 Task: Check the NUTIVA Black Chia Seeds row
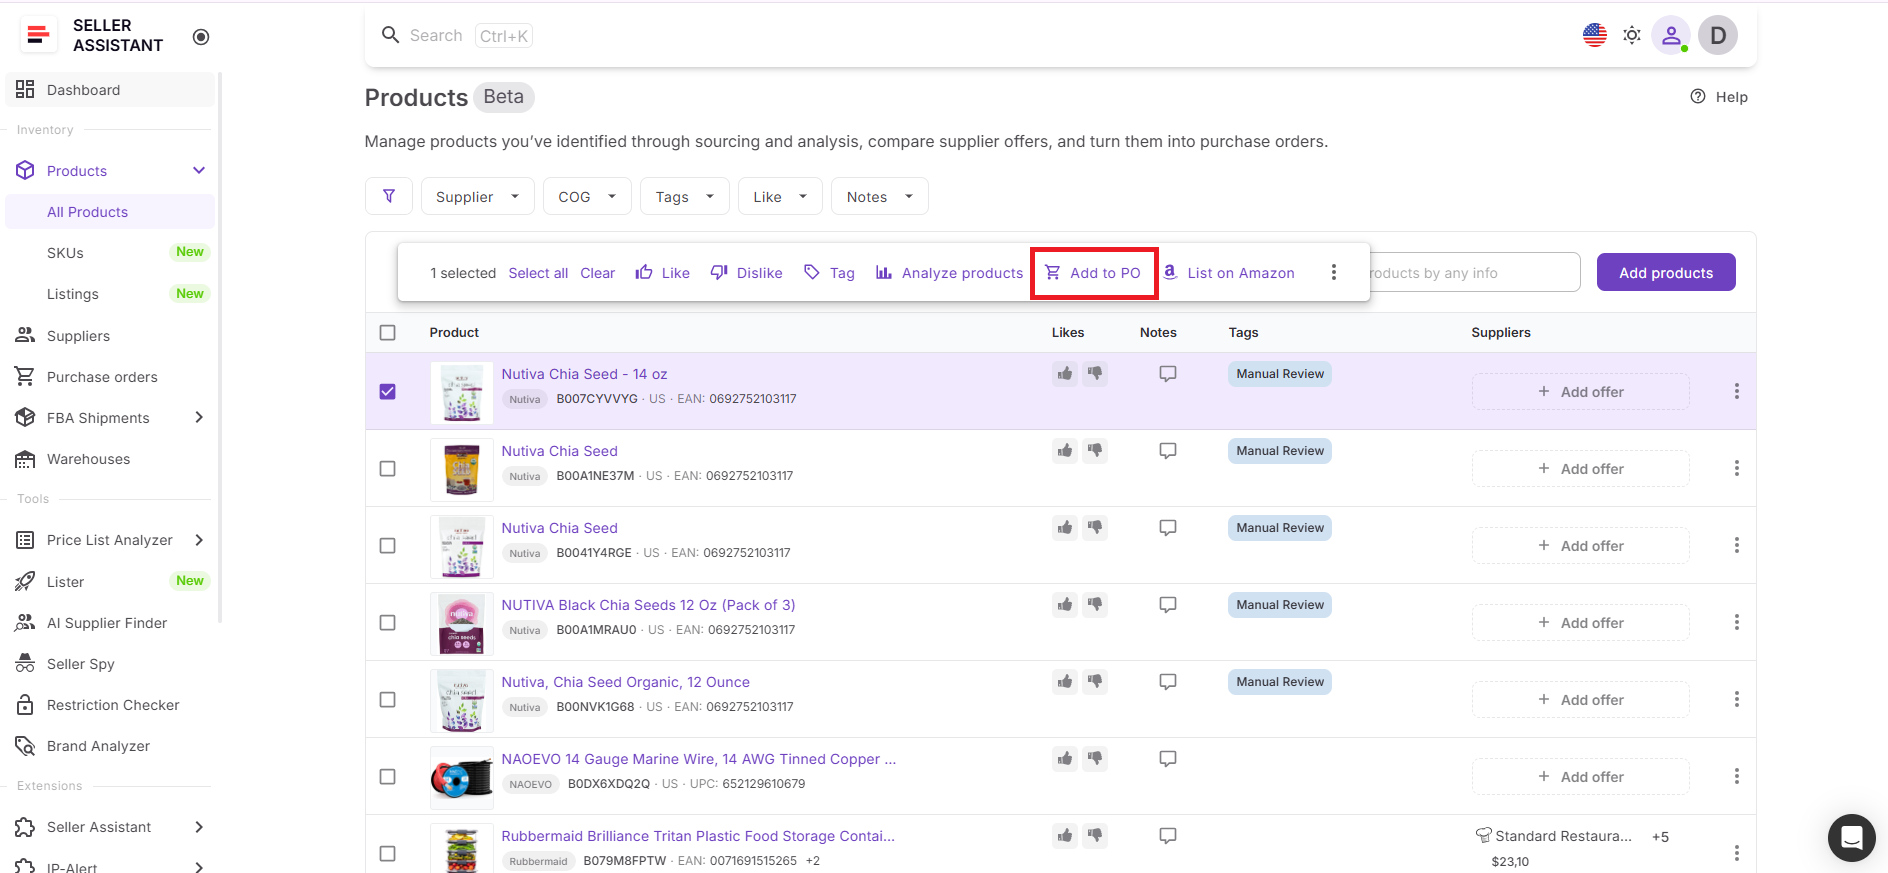(x=388, y=623)
